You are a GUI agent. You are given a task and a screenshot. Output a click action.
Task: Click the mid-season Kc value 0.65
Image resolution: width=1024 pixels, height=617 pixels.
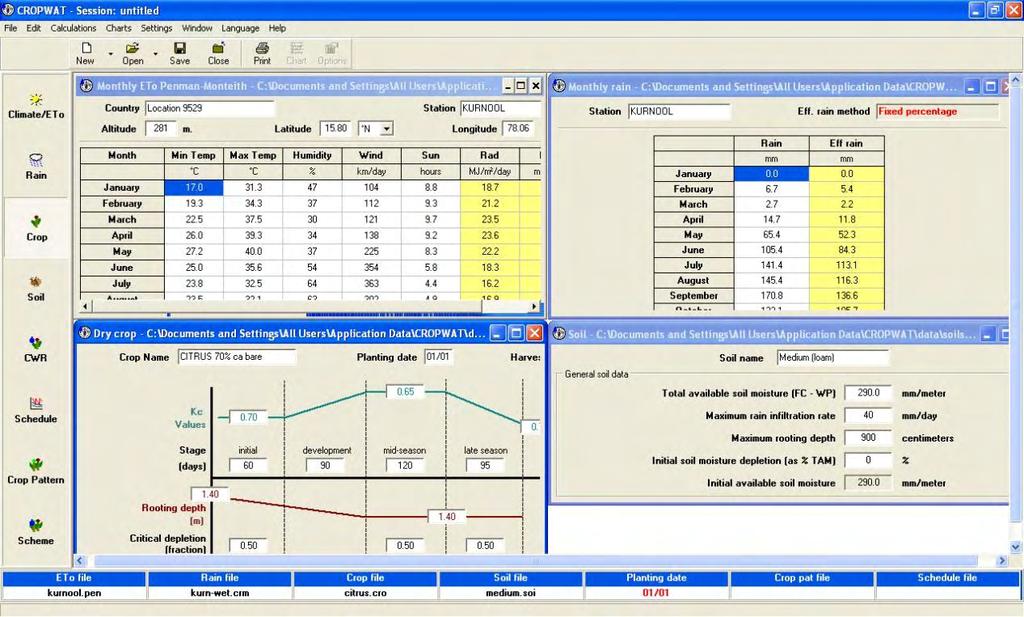click(405, 392)
